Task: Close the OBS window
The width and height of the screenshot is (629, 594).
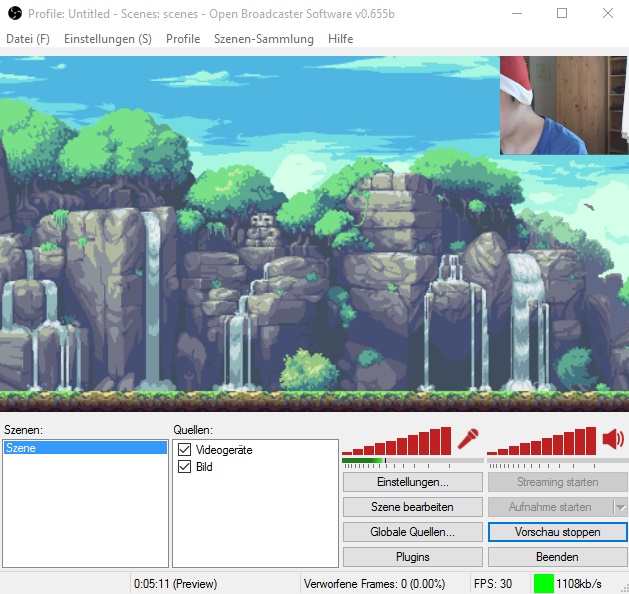Action: tap(608, 13)
